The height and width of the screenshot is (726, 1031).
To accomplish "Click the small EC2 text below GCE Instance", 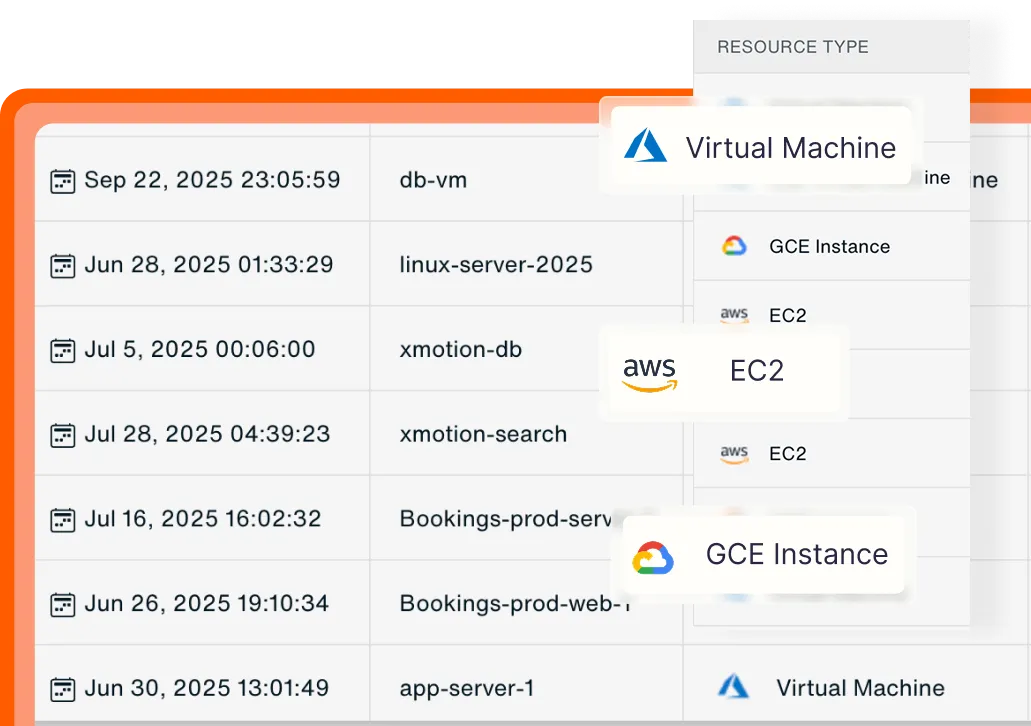I will click(x=788, y=316).
